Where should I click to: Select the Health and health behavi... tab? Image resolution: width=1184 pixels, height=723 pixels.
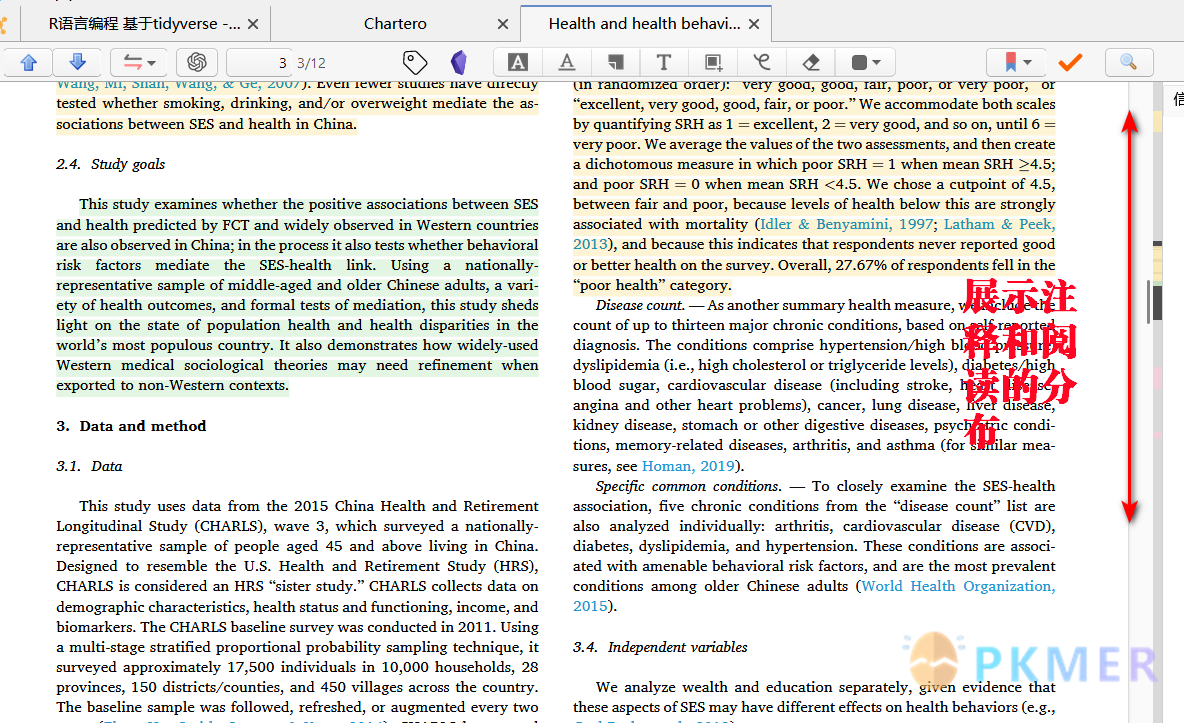pos(644,24)
